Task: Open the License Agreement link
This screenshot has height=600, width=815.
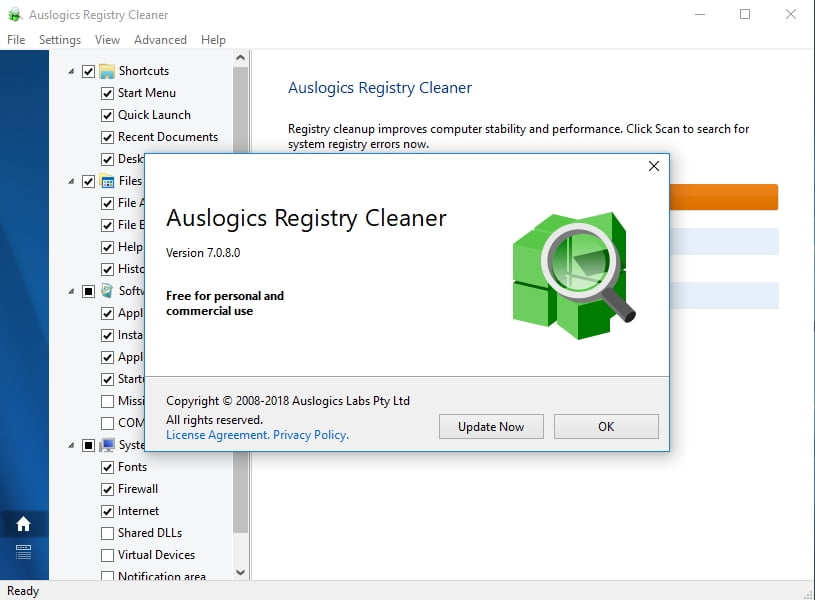Action: click(217, 435)
